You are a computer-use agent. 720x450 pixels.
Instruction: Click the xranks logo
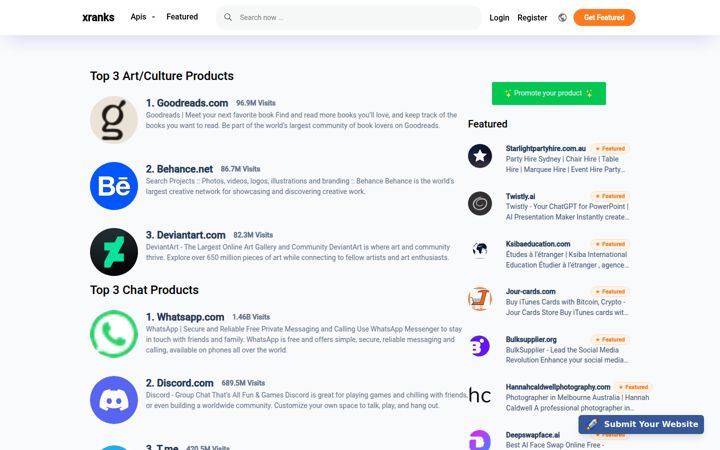tap(98, 17)
